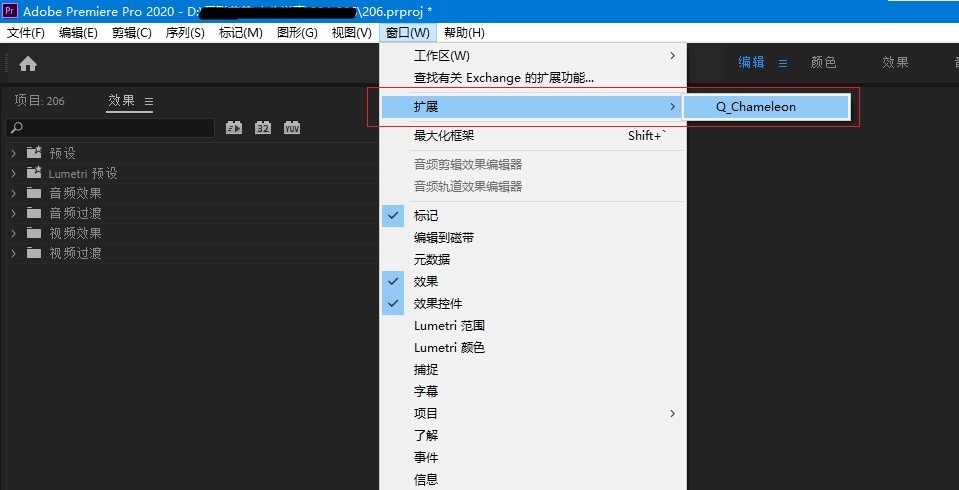Open the 效果 panel hamburger menu
Screen dimensions: 959x490
pos(149,102)
